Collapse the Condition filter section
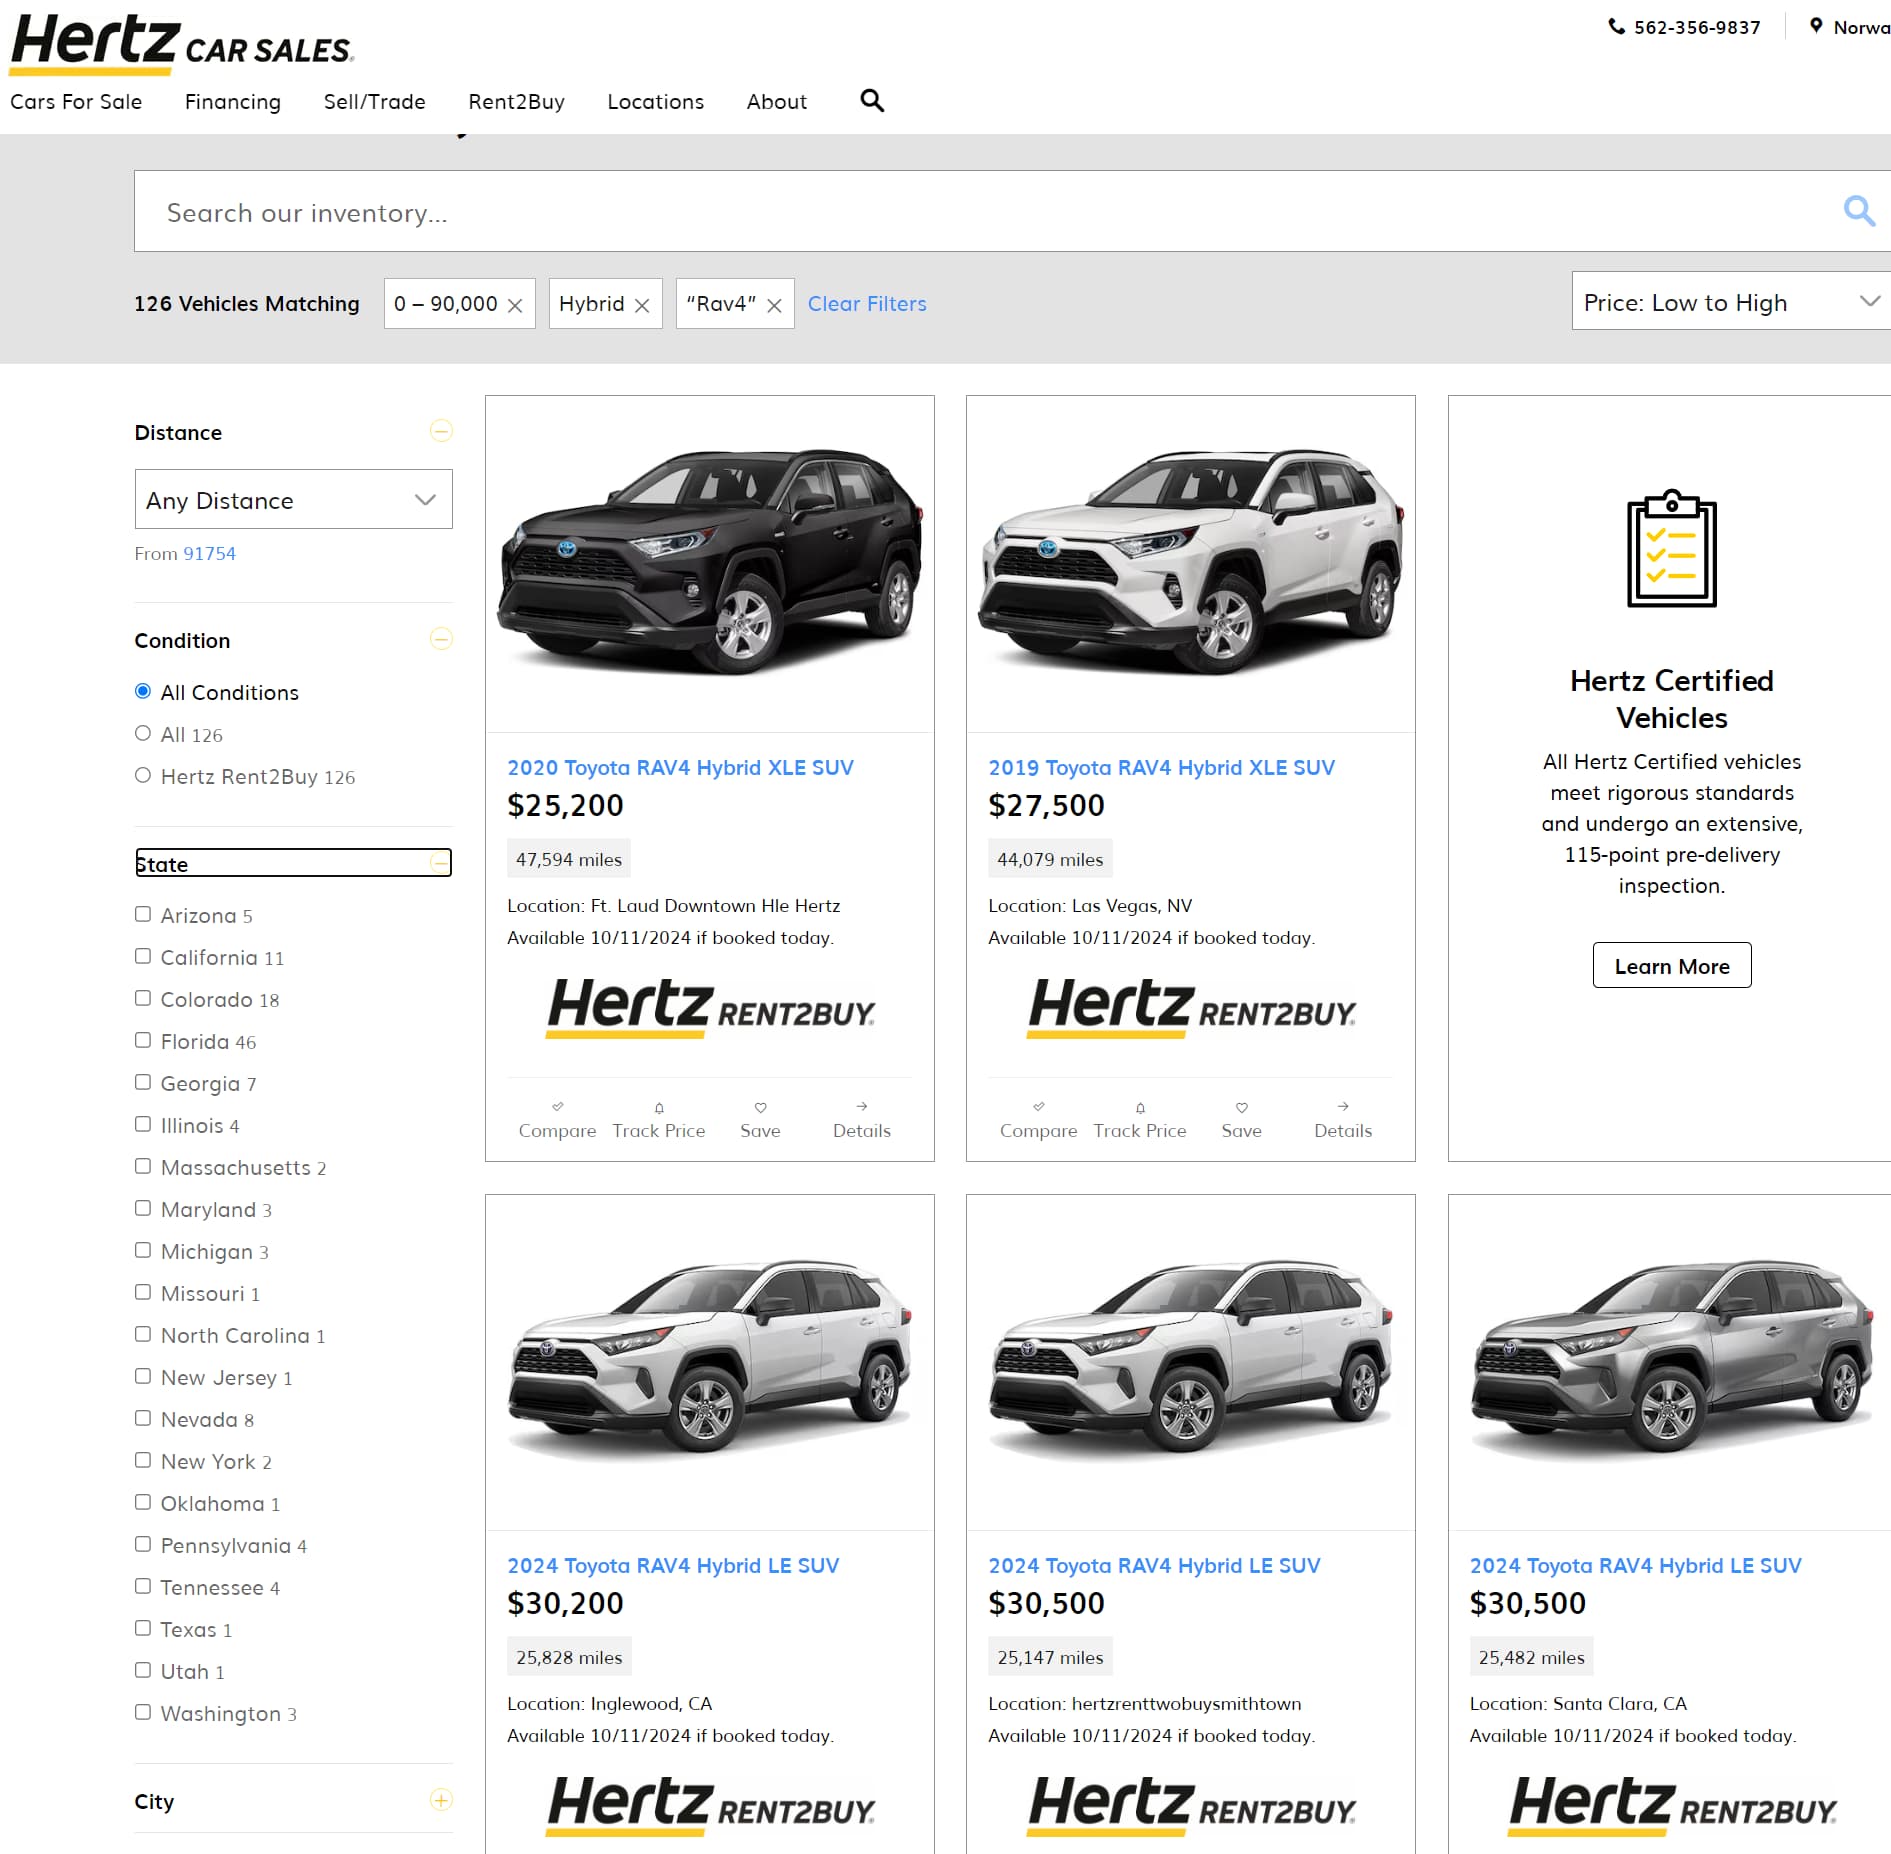1891x1854 pixels. (x=441, y=639)
